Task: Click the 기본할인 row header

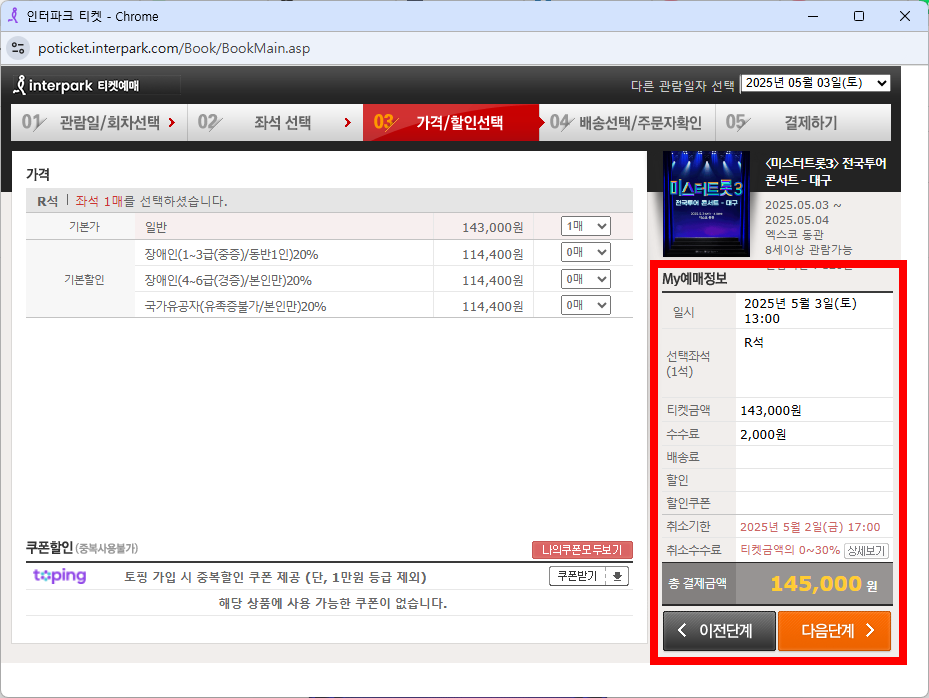Action: tap(84, 279)
